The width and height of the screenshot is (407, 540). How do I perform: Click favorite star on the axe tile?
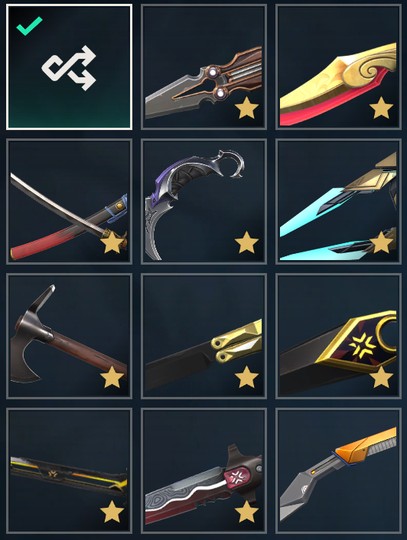pos(112,377)
